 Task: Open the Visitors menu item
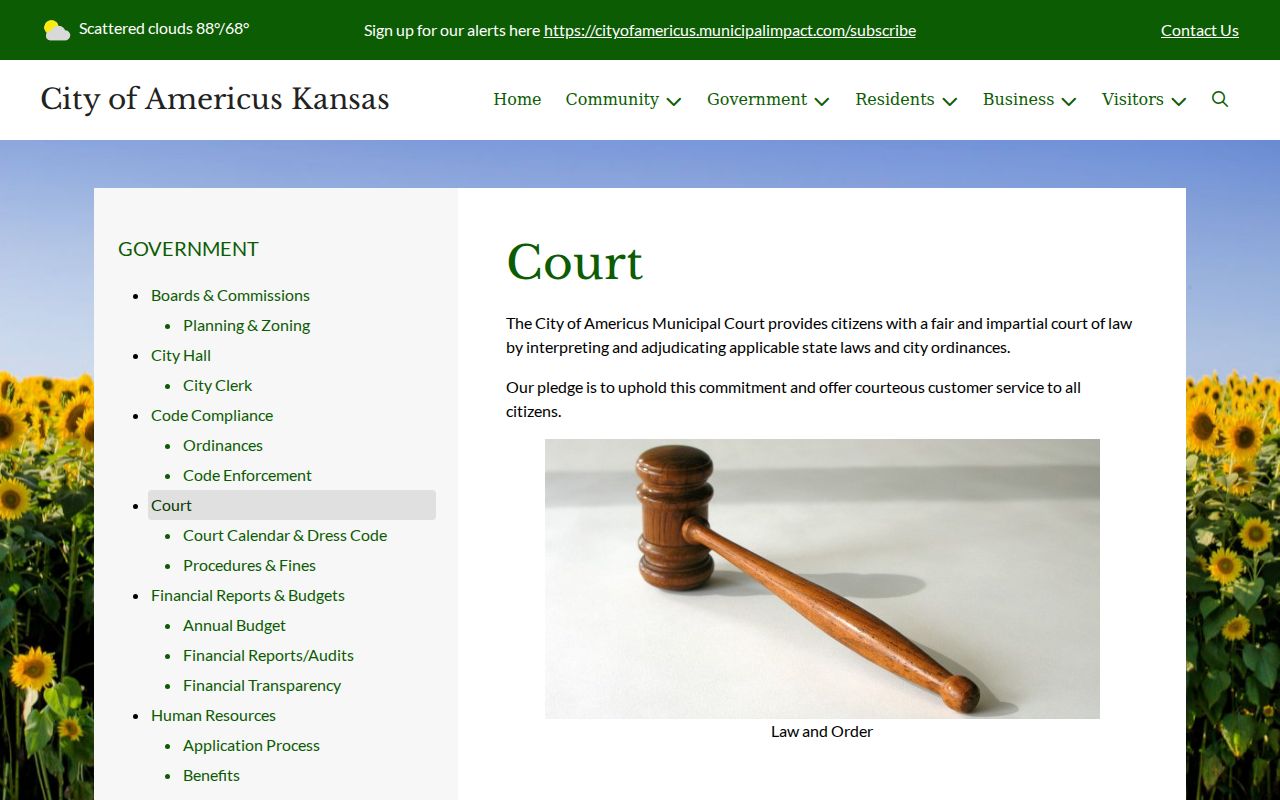click(1132, 99)
